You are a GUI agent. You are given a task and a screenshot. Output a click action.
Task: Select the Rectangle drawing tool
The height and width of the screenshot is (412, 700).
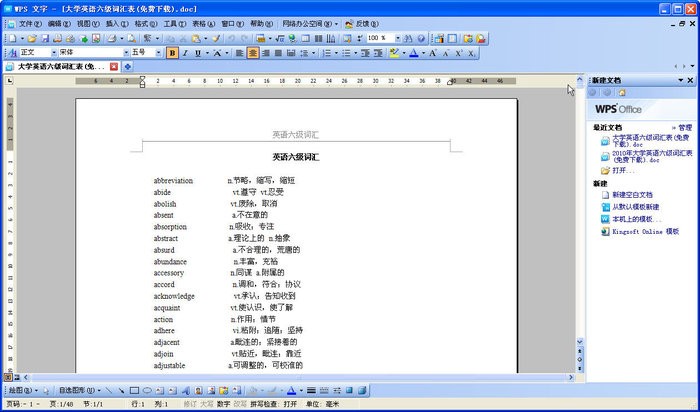point(134,391)
